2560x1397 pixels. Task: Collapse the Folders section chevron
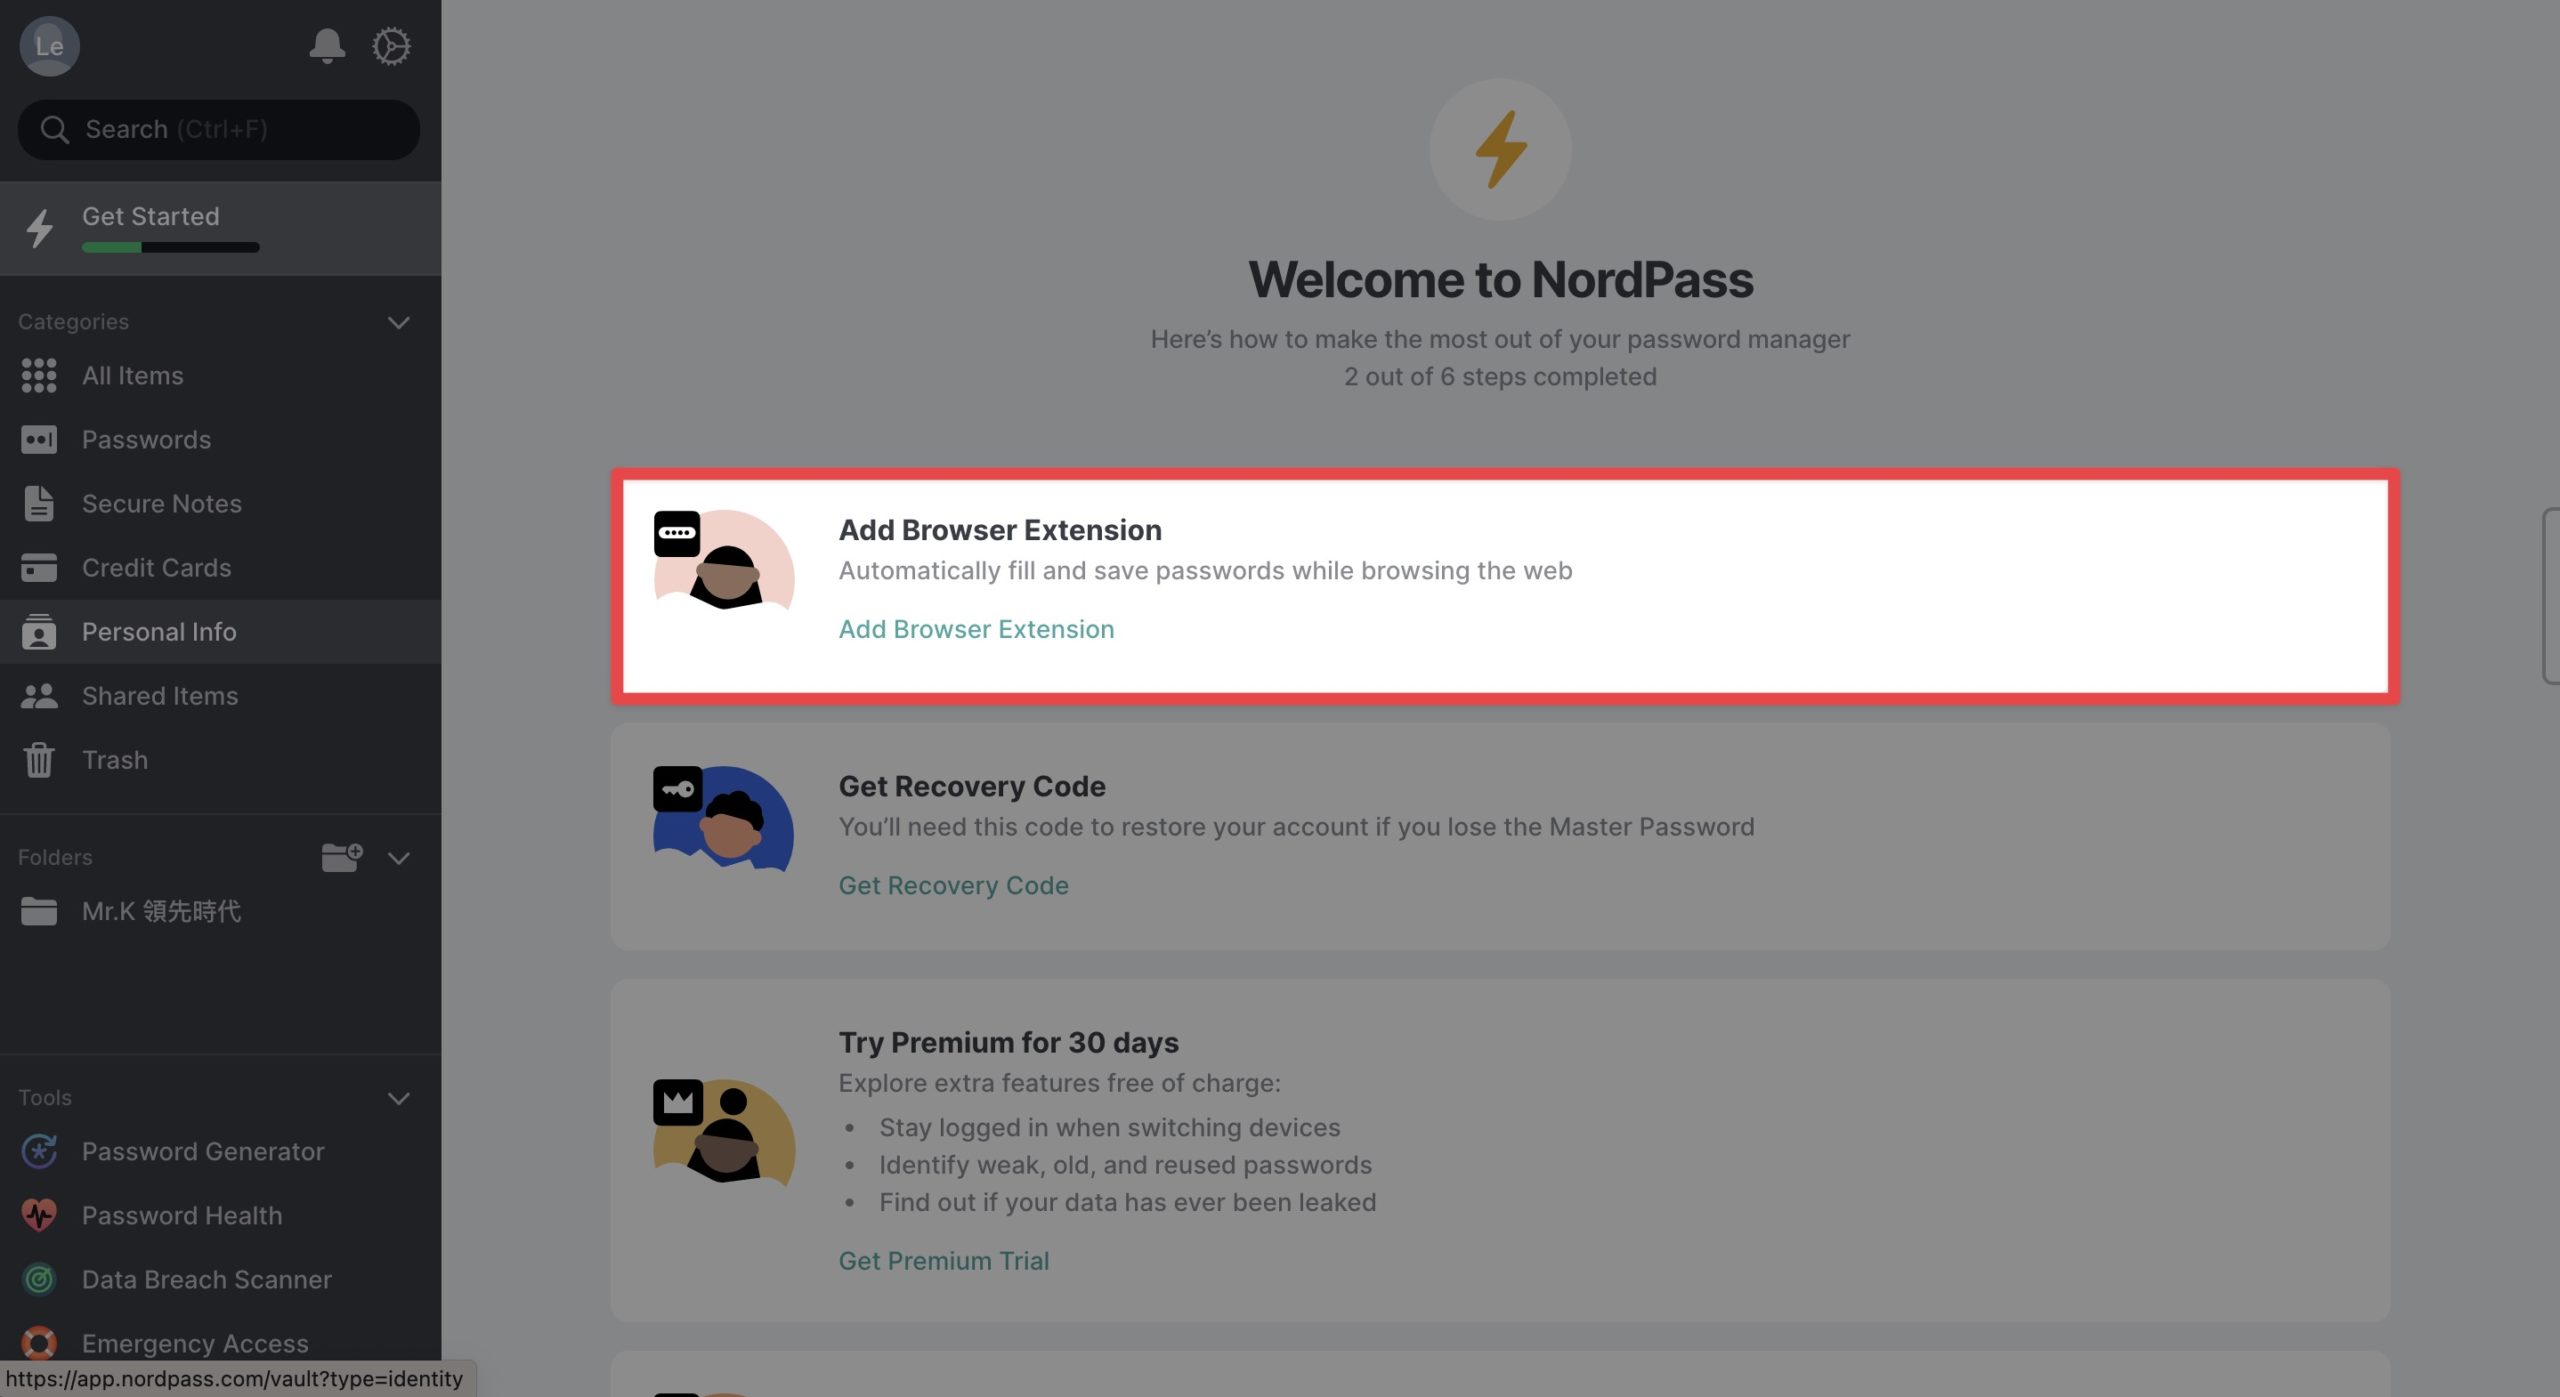398,858
